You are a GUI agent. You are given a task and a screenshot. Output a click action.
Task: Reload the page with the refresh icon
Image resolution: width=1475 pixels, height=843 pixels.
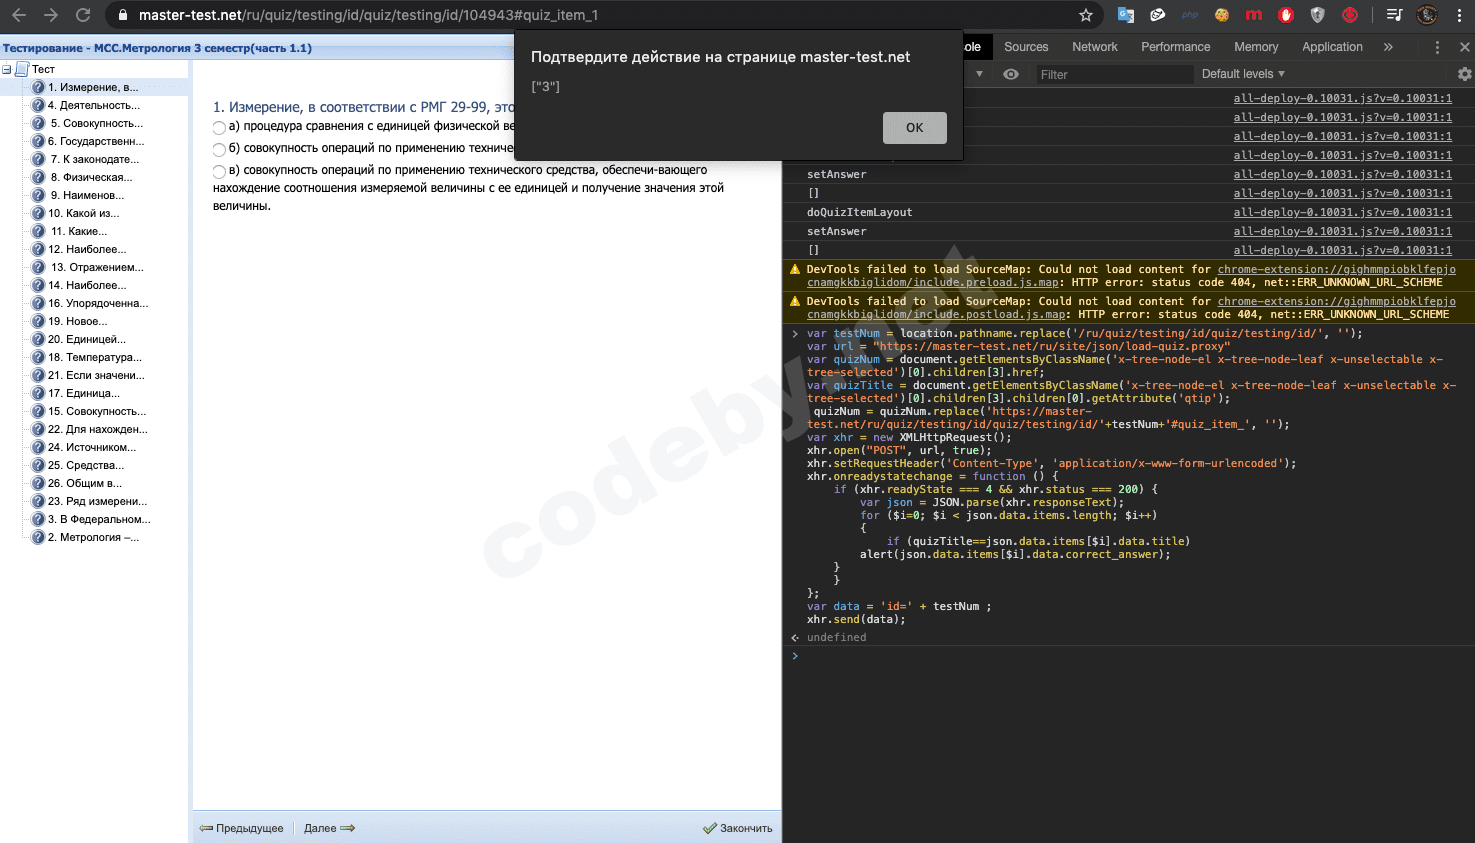tap(83, 15)
